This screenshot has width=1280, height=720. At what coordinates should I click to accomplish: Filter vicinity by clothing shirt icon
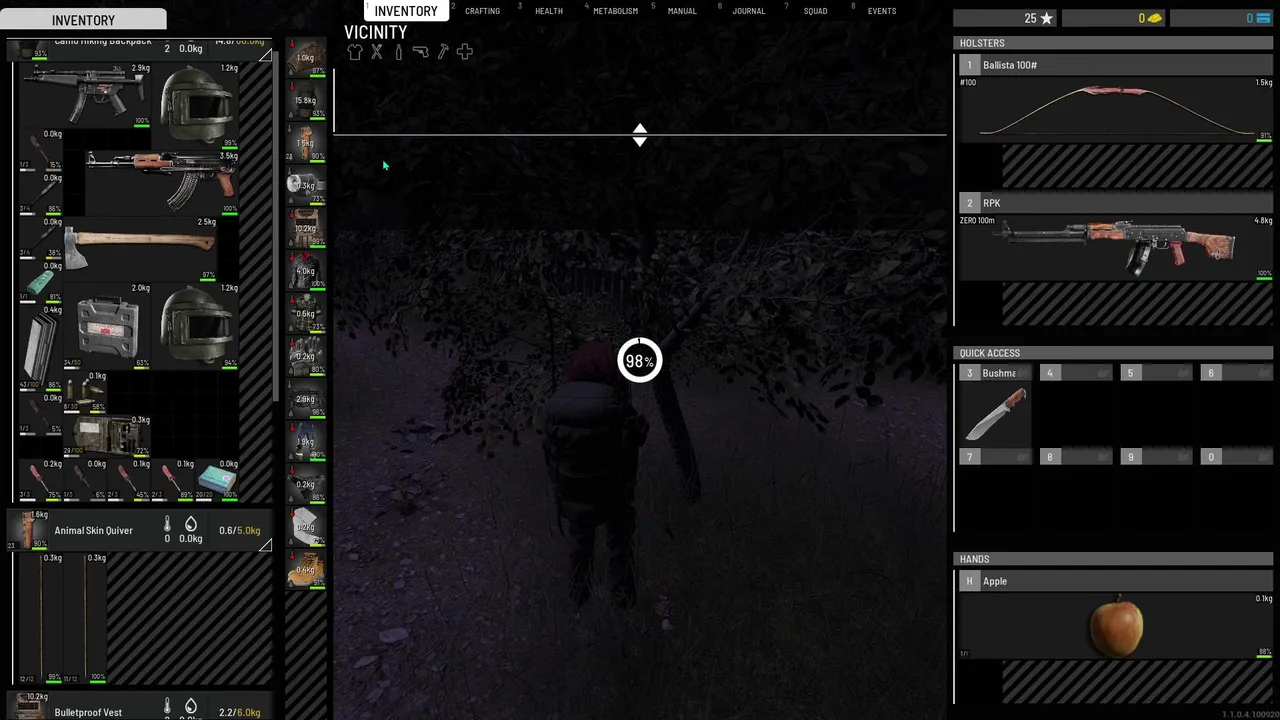tap(355, 52)
